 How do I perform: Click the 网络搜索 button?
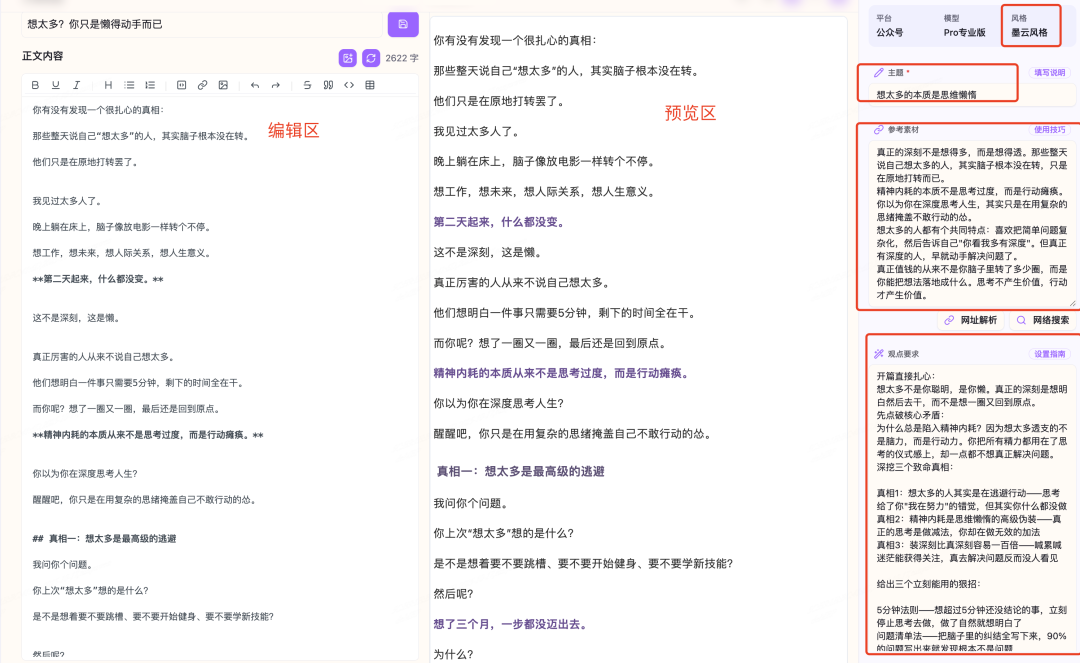point(1043,320)
